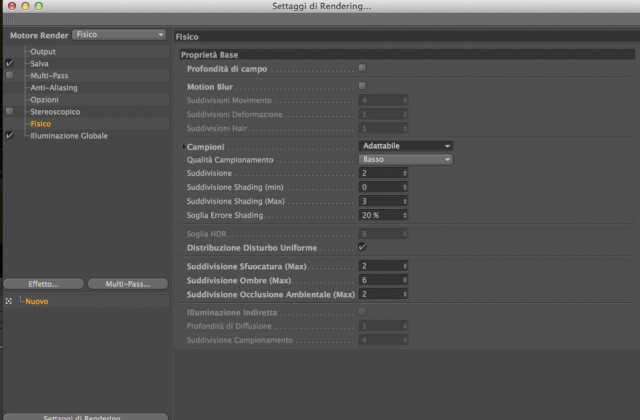Enable the Multi-Pass checkbox
Screen dimensions: 640x420
pyautogui.click(x=10, y=76)
